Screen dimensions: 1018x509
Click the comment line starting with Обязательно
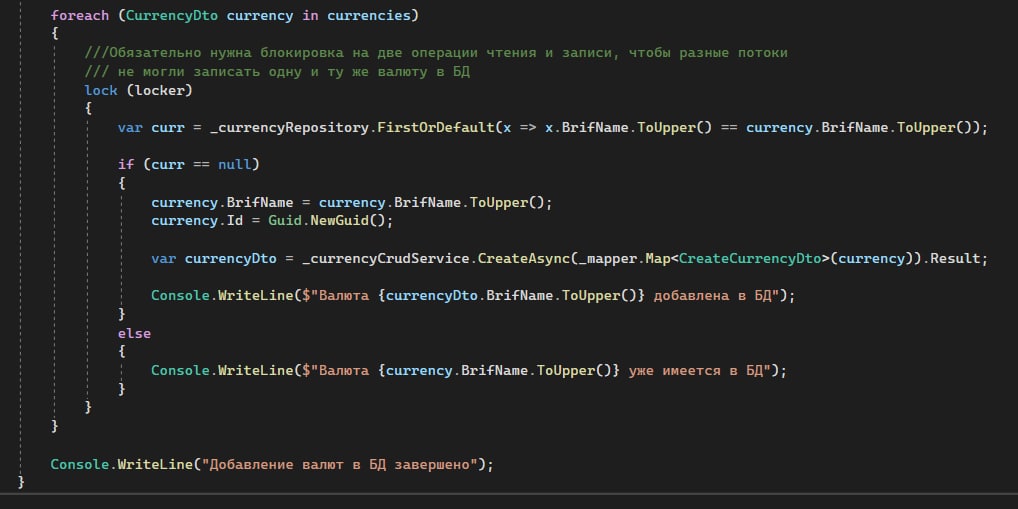tap(436, 53)
